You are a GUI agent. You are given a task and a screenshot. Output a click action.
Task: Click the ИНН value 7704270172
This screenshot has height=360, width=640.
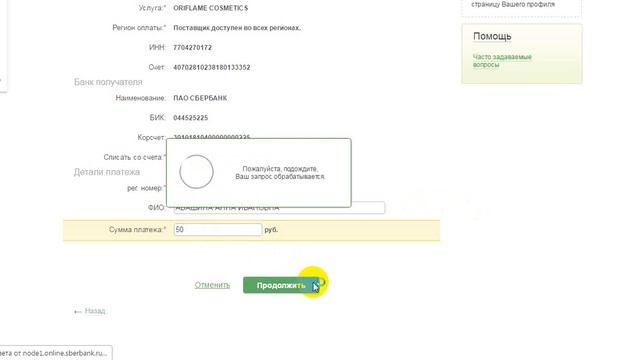tap(192, 47)
